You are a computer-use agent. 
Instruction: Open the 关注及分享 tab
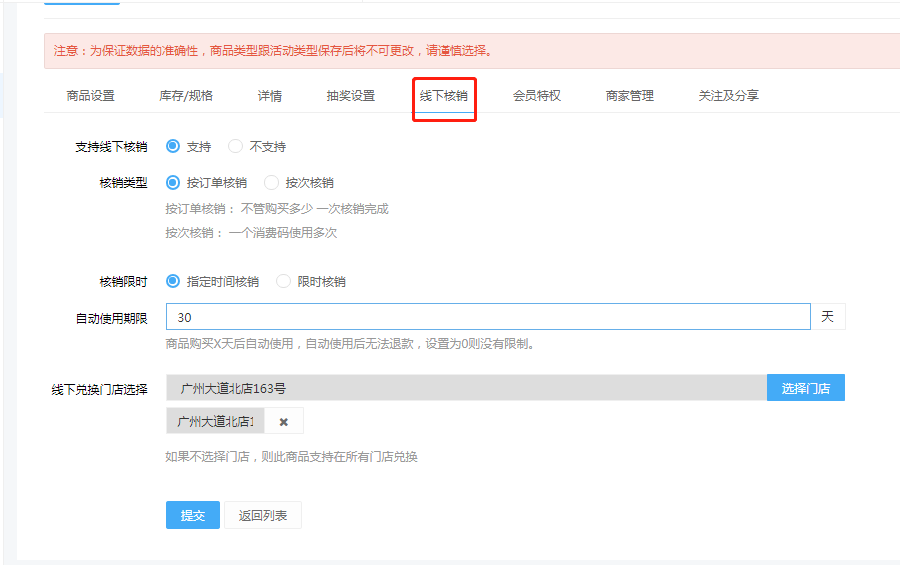coord(728,96)
